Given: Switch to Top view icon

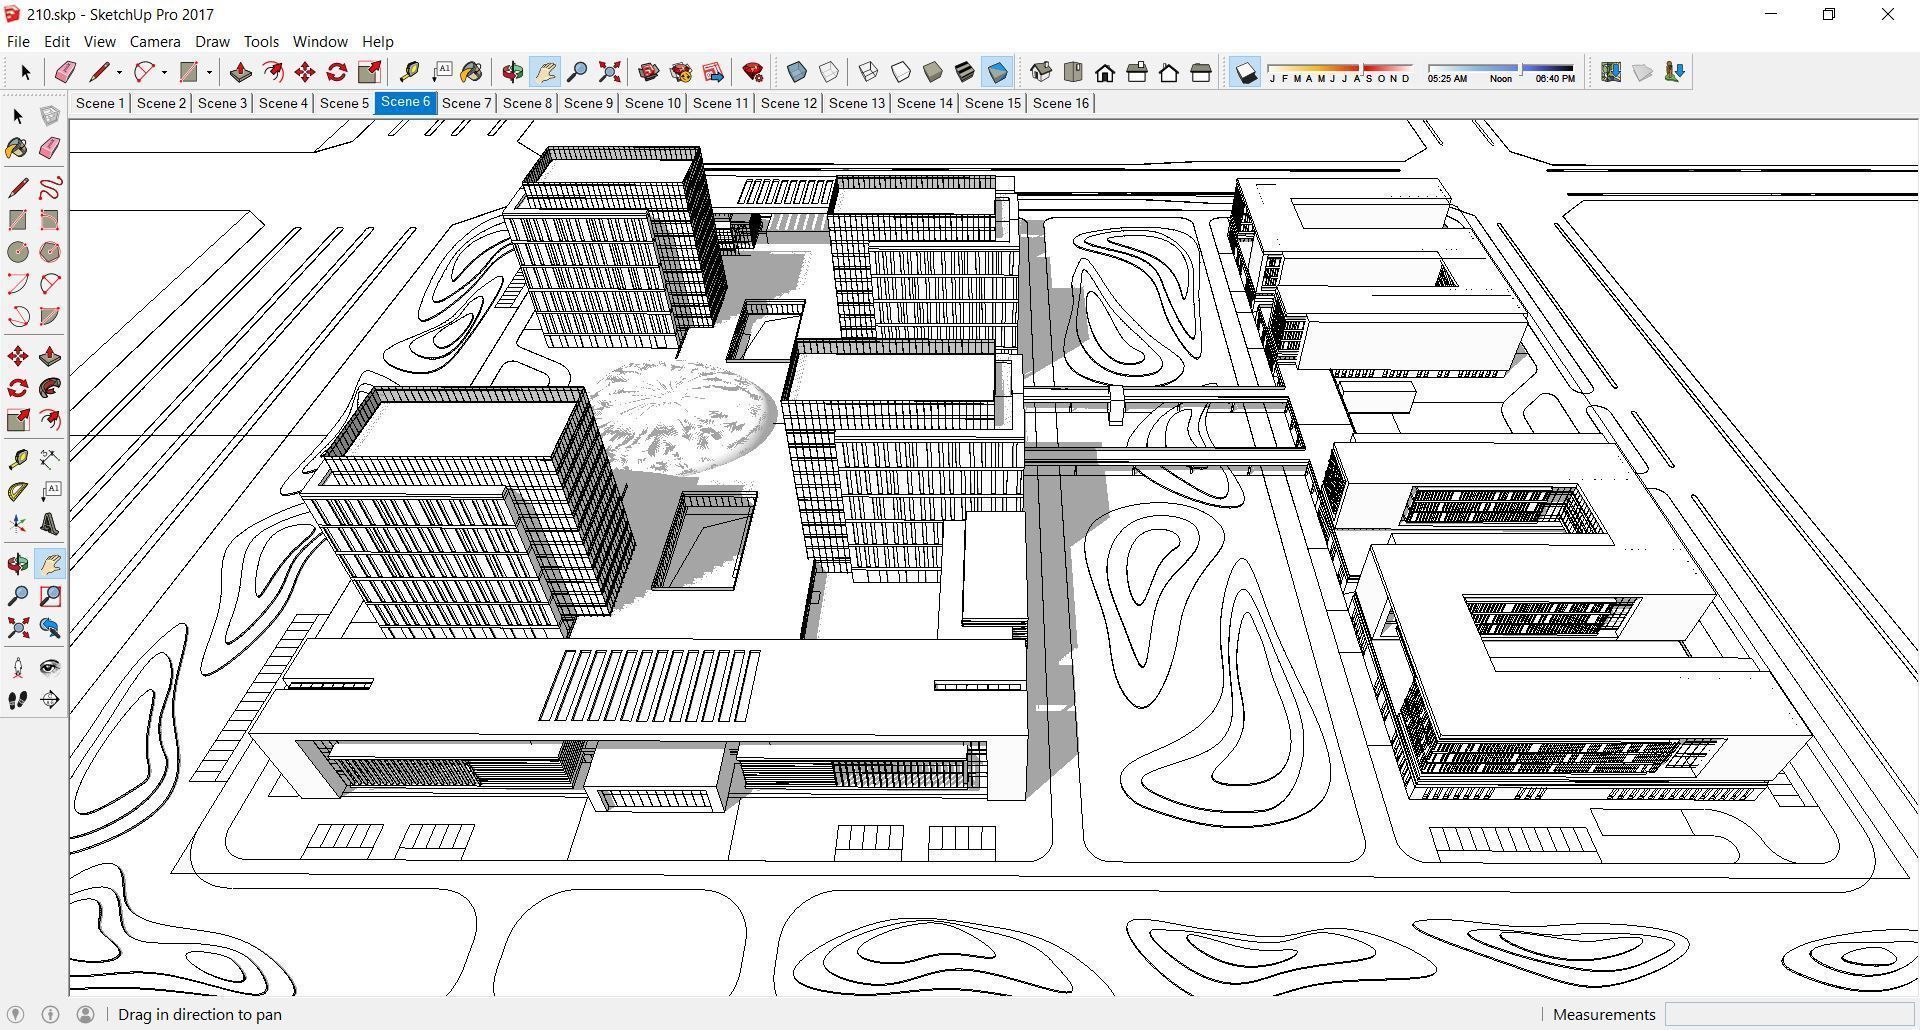Looking at the screenshot, I should [x=1073, y=72].
